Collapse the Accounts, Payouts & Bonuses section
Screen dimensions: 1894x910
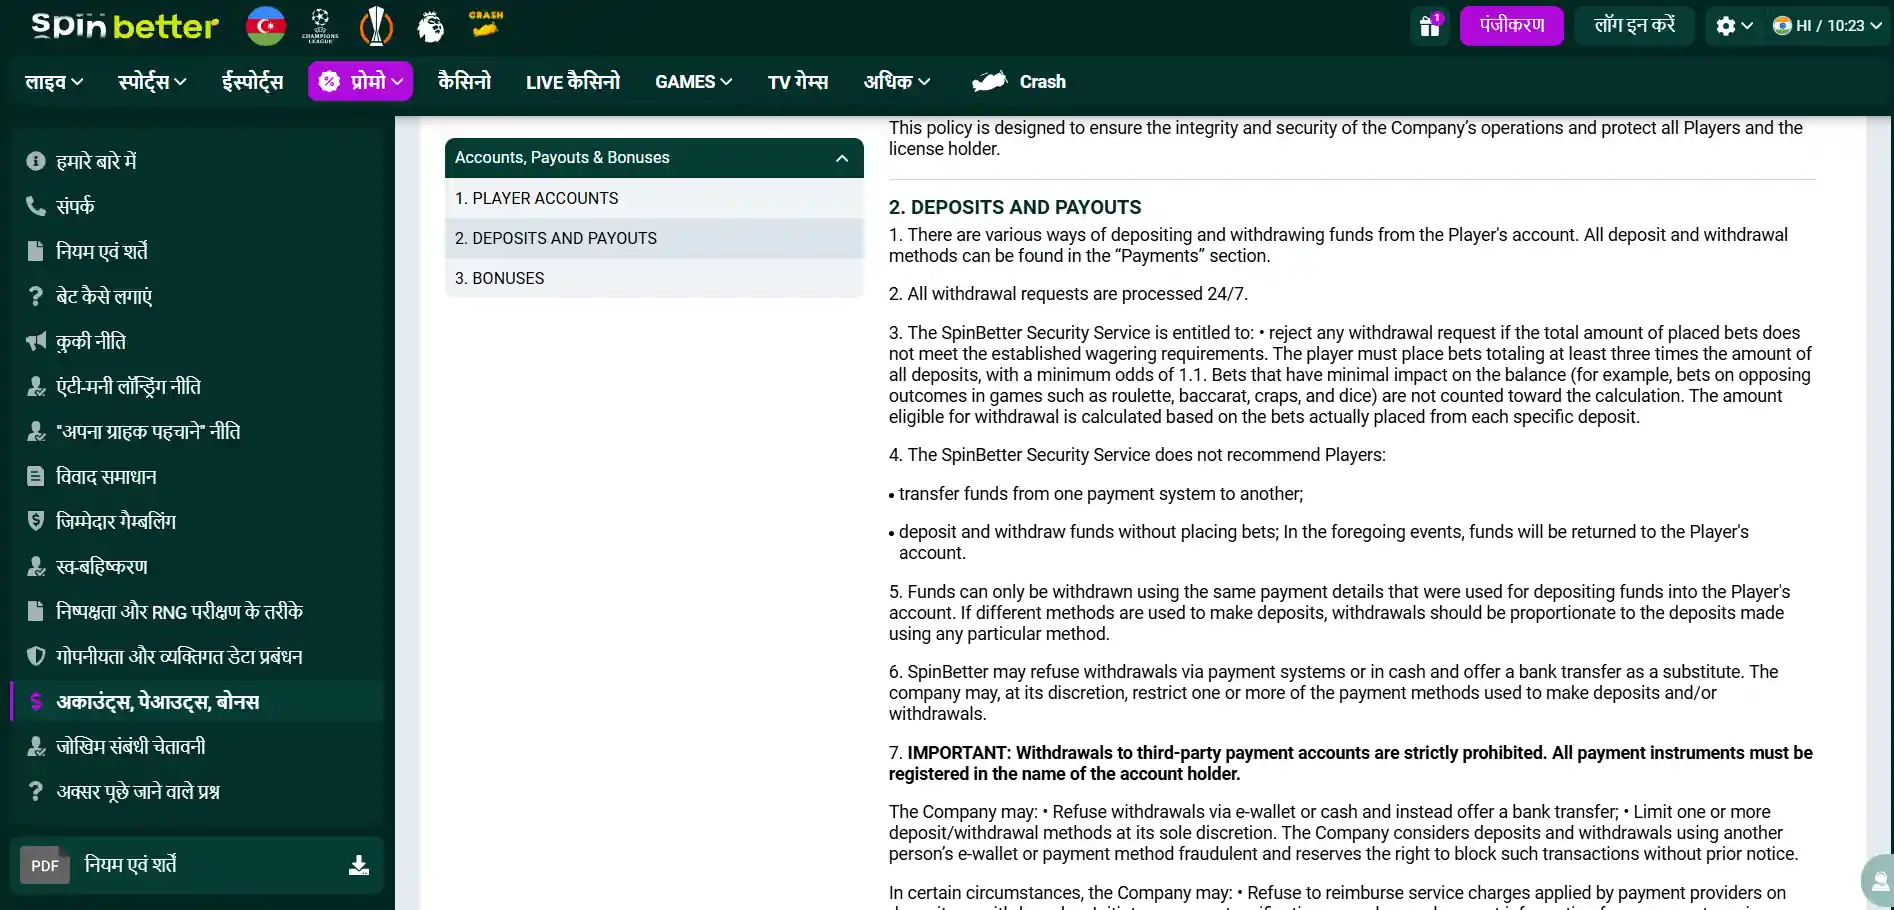842,158
